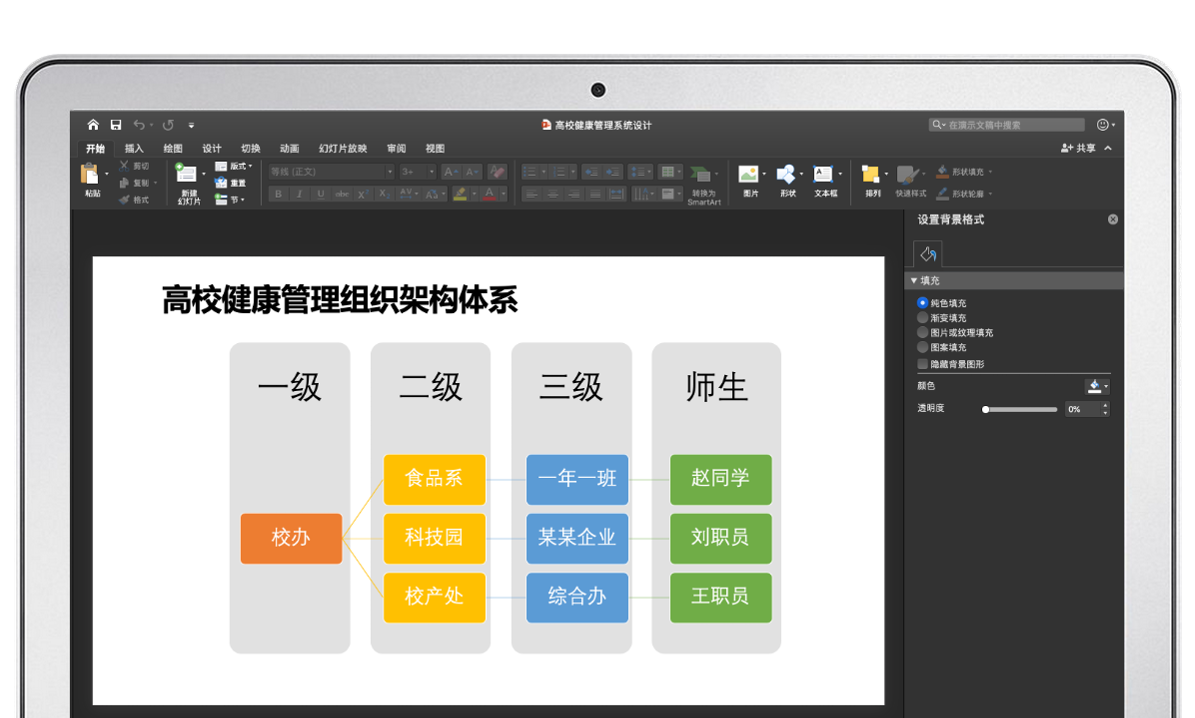This screenshot has height=718, width=1195.
Task: Click the 重置 reset slide icon
Action: click(x=221, y=183)
